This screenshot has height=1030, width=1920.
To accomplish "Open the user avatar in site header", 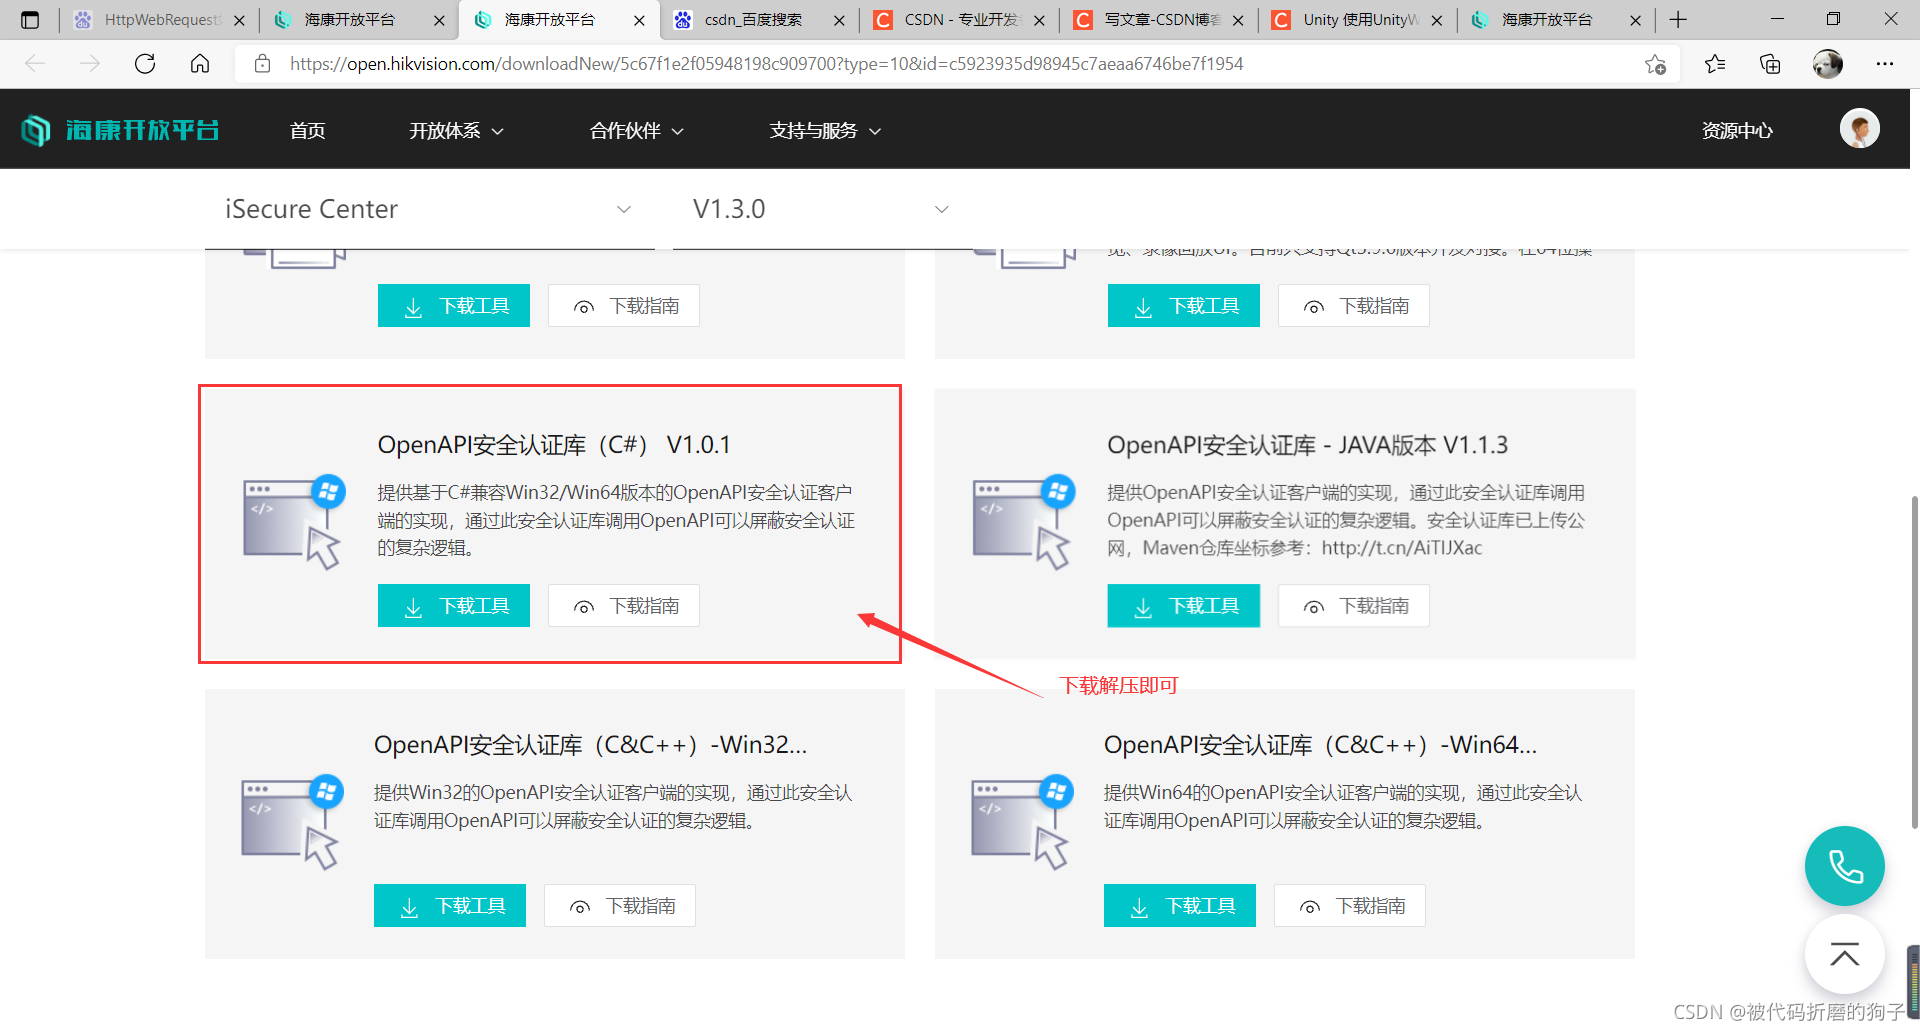I will coord(1860,129).
